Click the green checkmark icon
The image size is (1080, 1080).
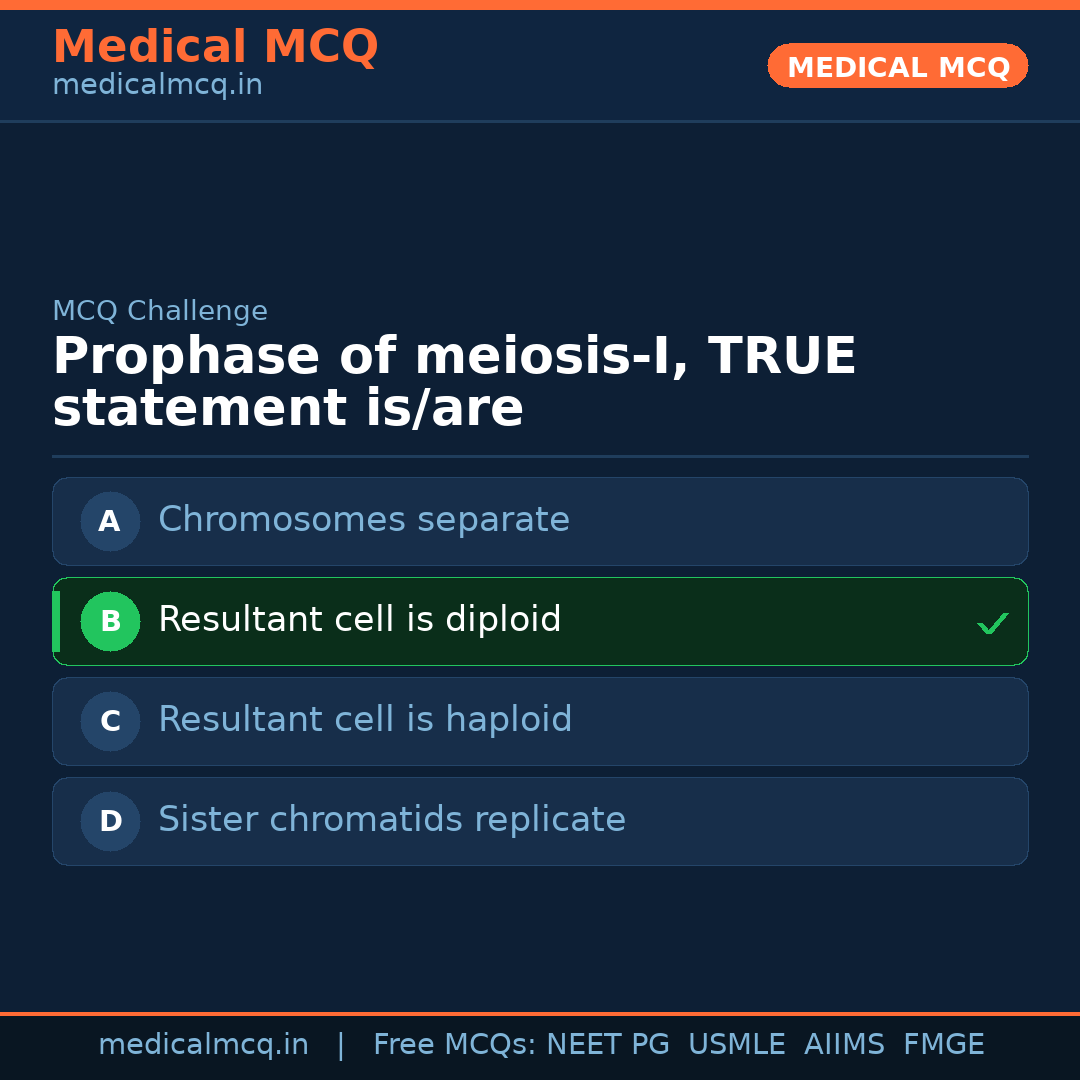pyautogui.click(x=992, y=623)
